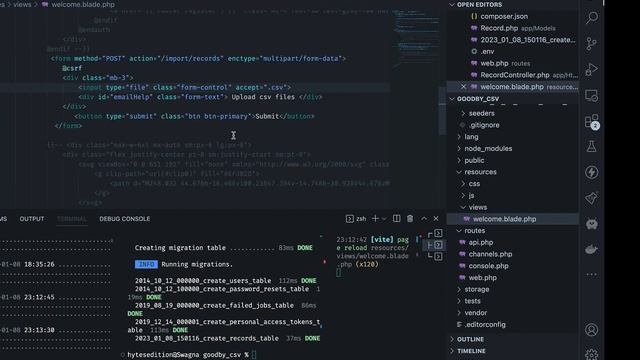Show additional activity bar views
Screen dimensions: 640x360
point(592,274)
